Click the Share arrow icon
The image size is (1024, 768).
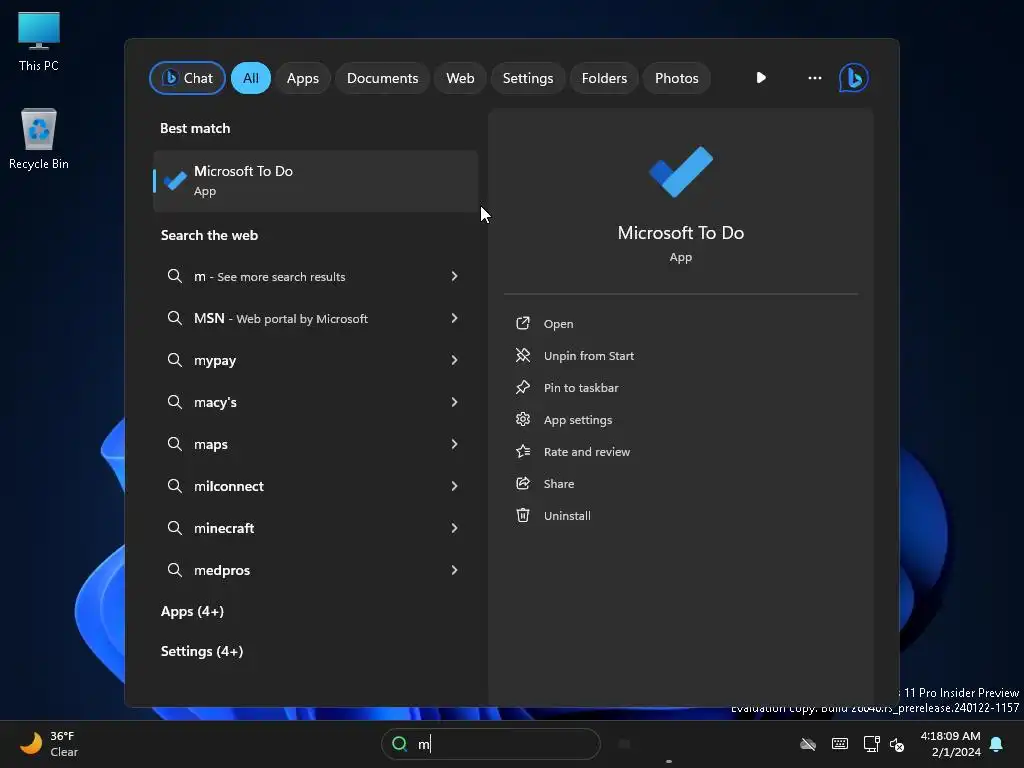[522, 483]
